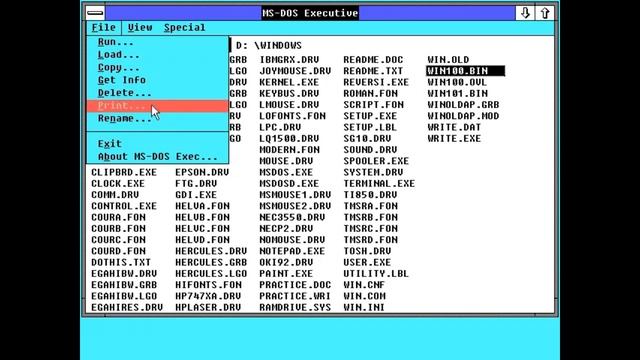Viewport: 640px width, 360px height.
Task: Select the SPOOLER.EXE file
Action: pyautogui.click(x=376, y=161)
